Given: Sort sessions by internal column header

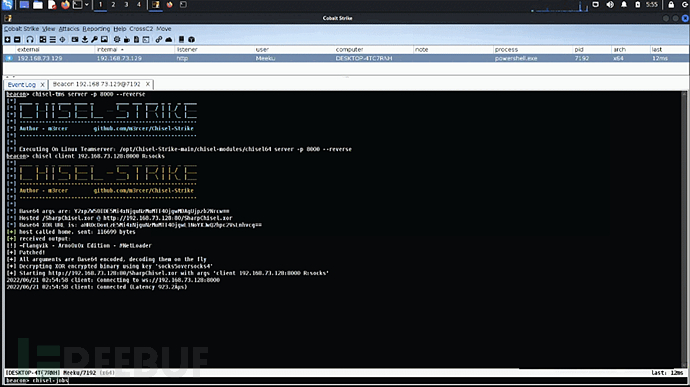Looking at the screenshot, I should 135,49.
